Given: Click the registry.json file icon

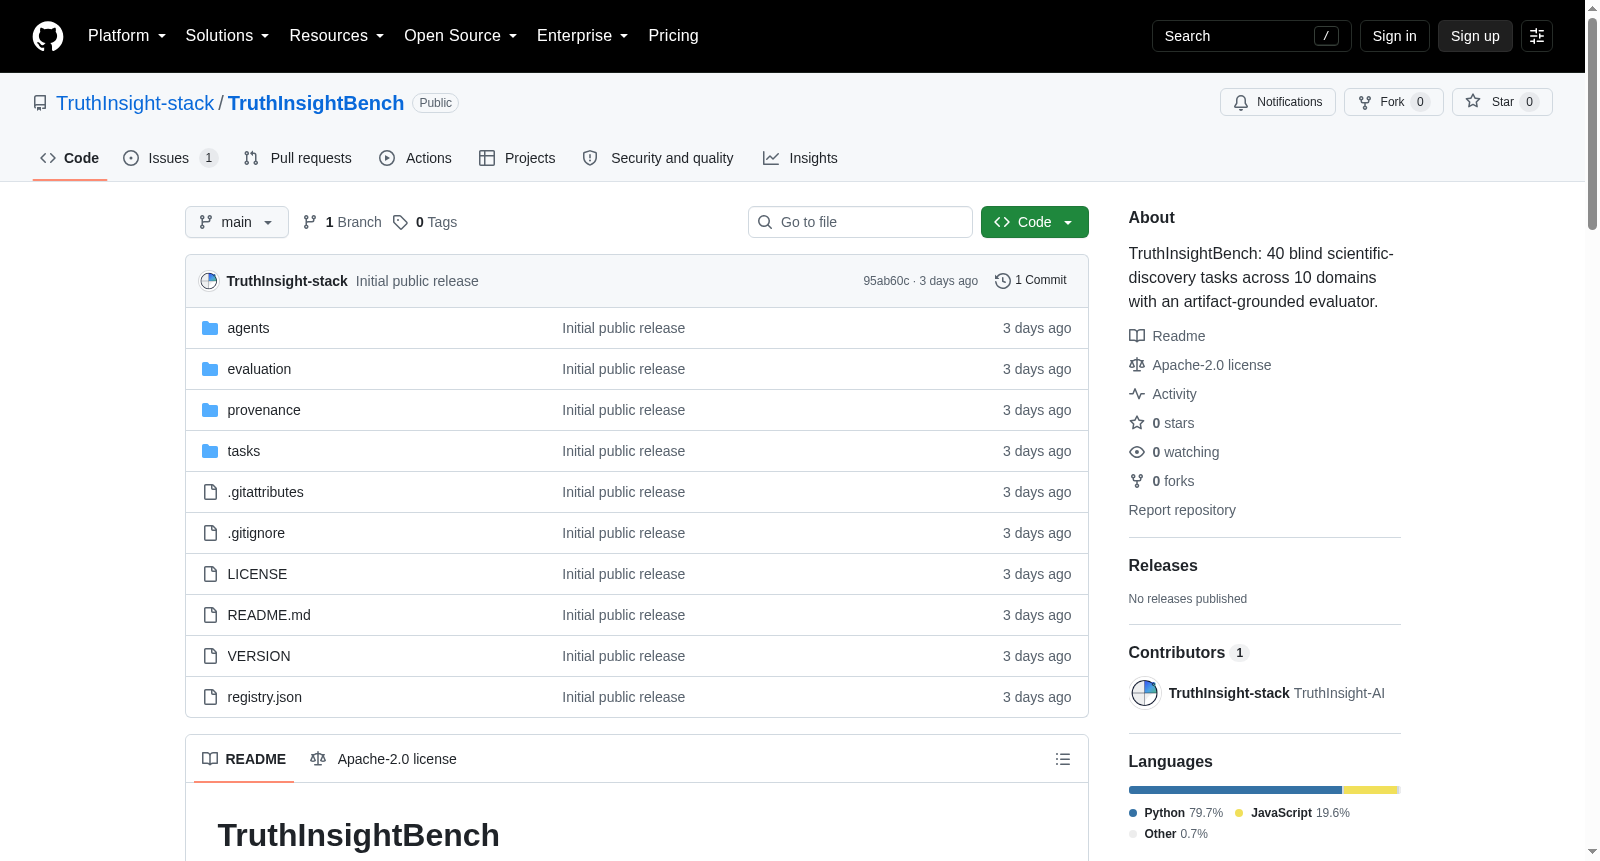Looking at the screenshot, I should point(210,697).
